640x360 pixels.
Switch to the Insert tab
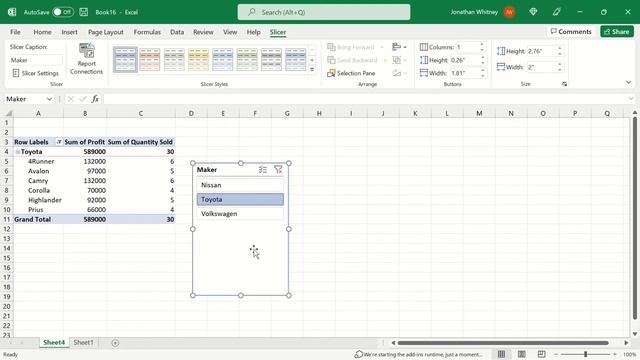coord(69,32)
